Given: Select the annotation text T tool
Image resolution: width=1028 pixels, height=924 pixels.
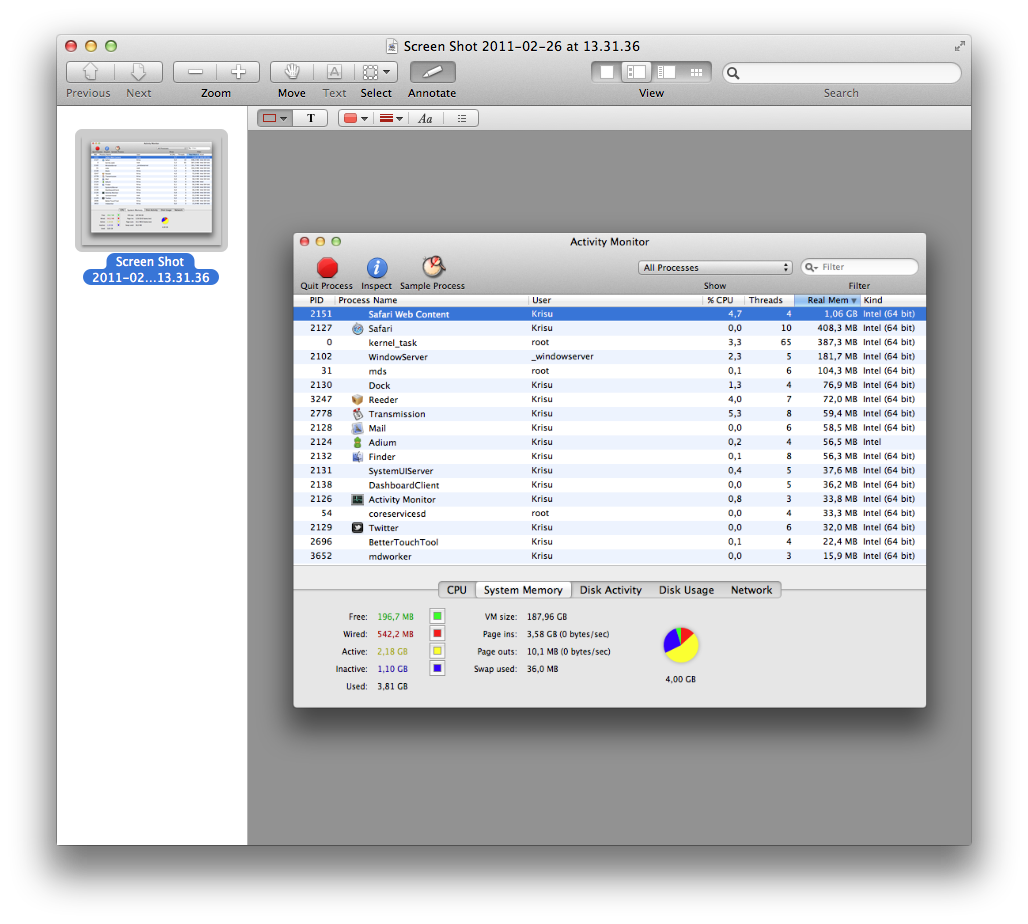Looking at the screenshot, I should (311, 118).
